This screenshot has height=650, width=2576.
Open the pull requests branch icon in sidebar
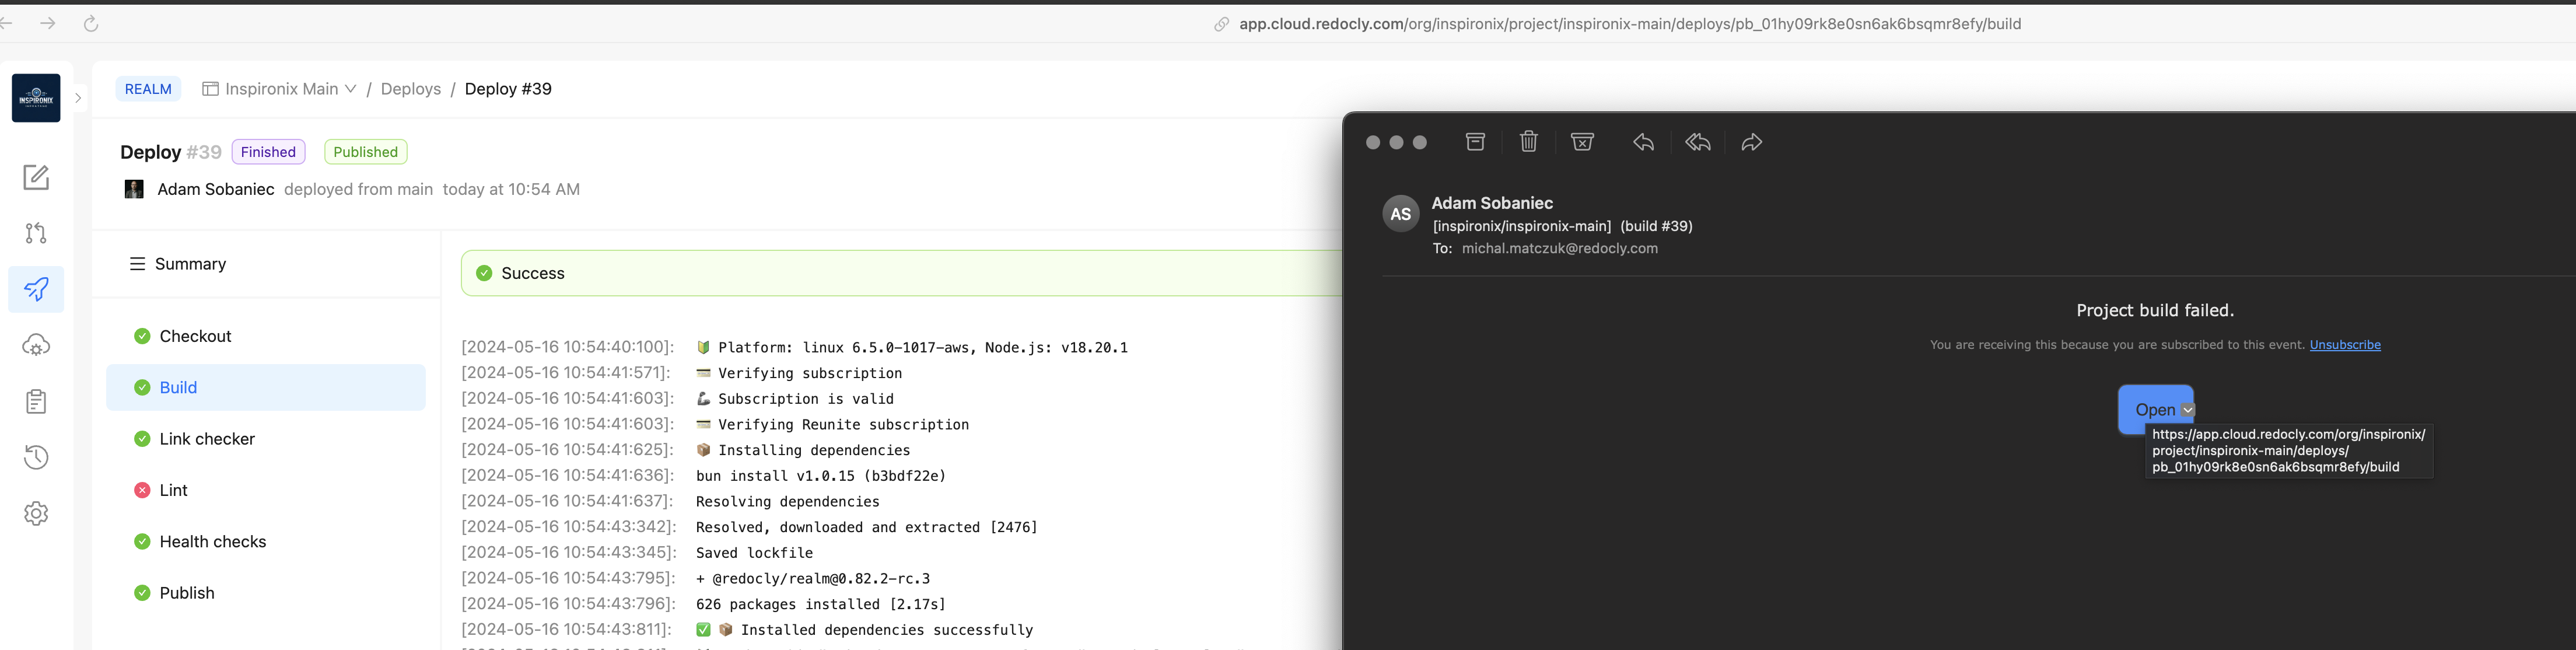tap(36, 233)
